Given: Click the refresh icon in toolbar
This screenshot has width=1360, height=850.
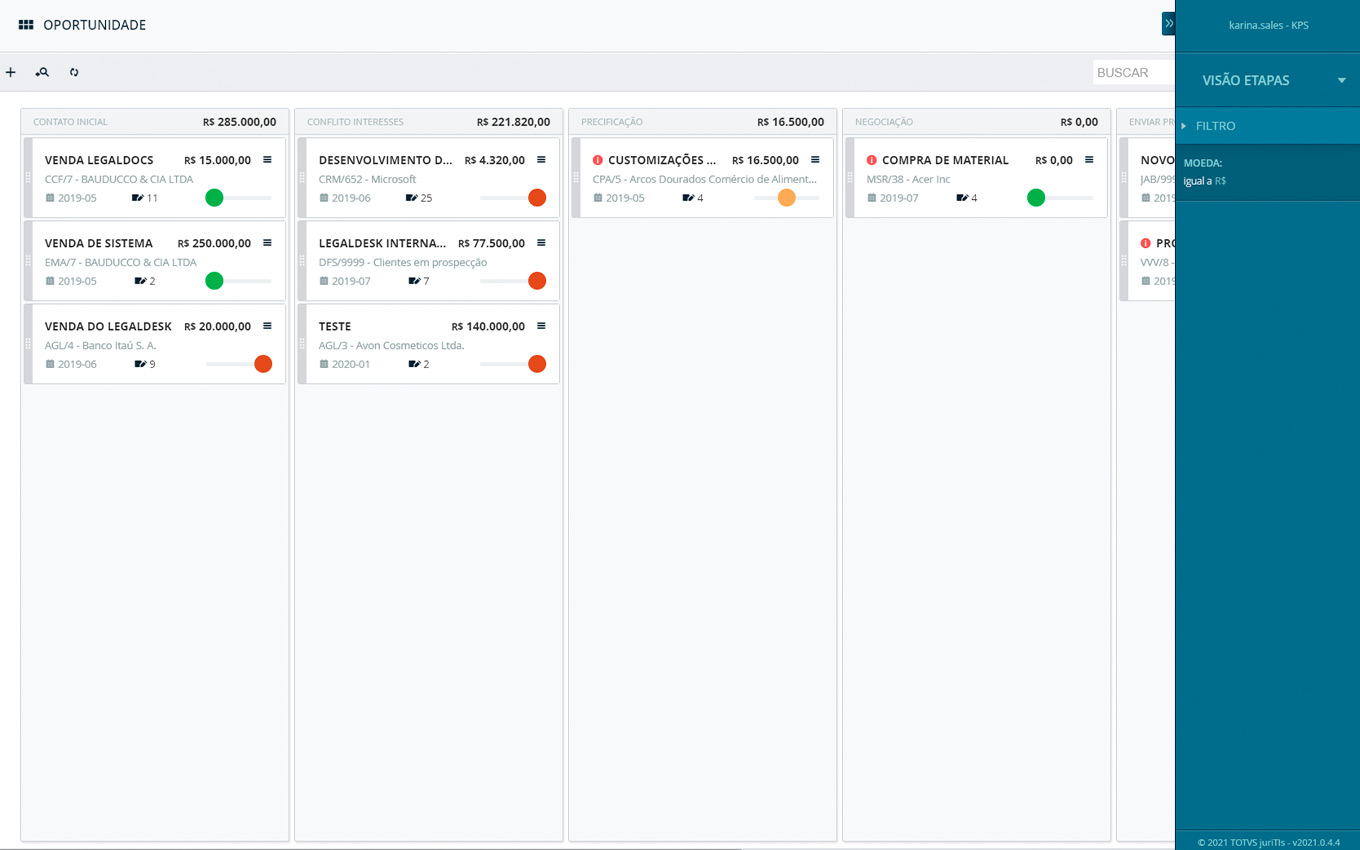Looking at the screenshot, I should coord(74,72).
